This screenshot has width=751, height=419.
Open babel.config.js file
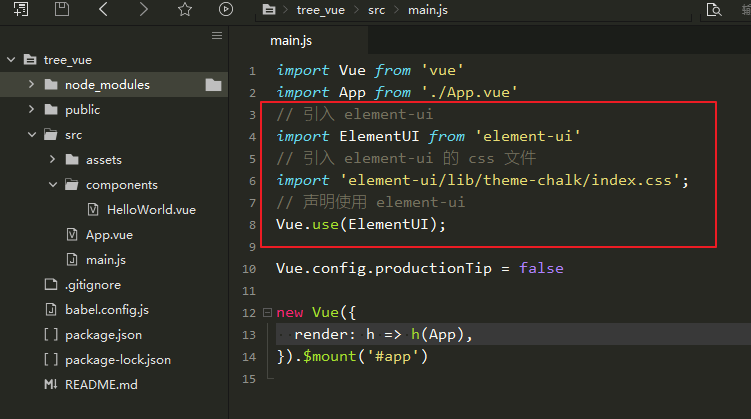107,310
